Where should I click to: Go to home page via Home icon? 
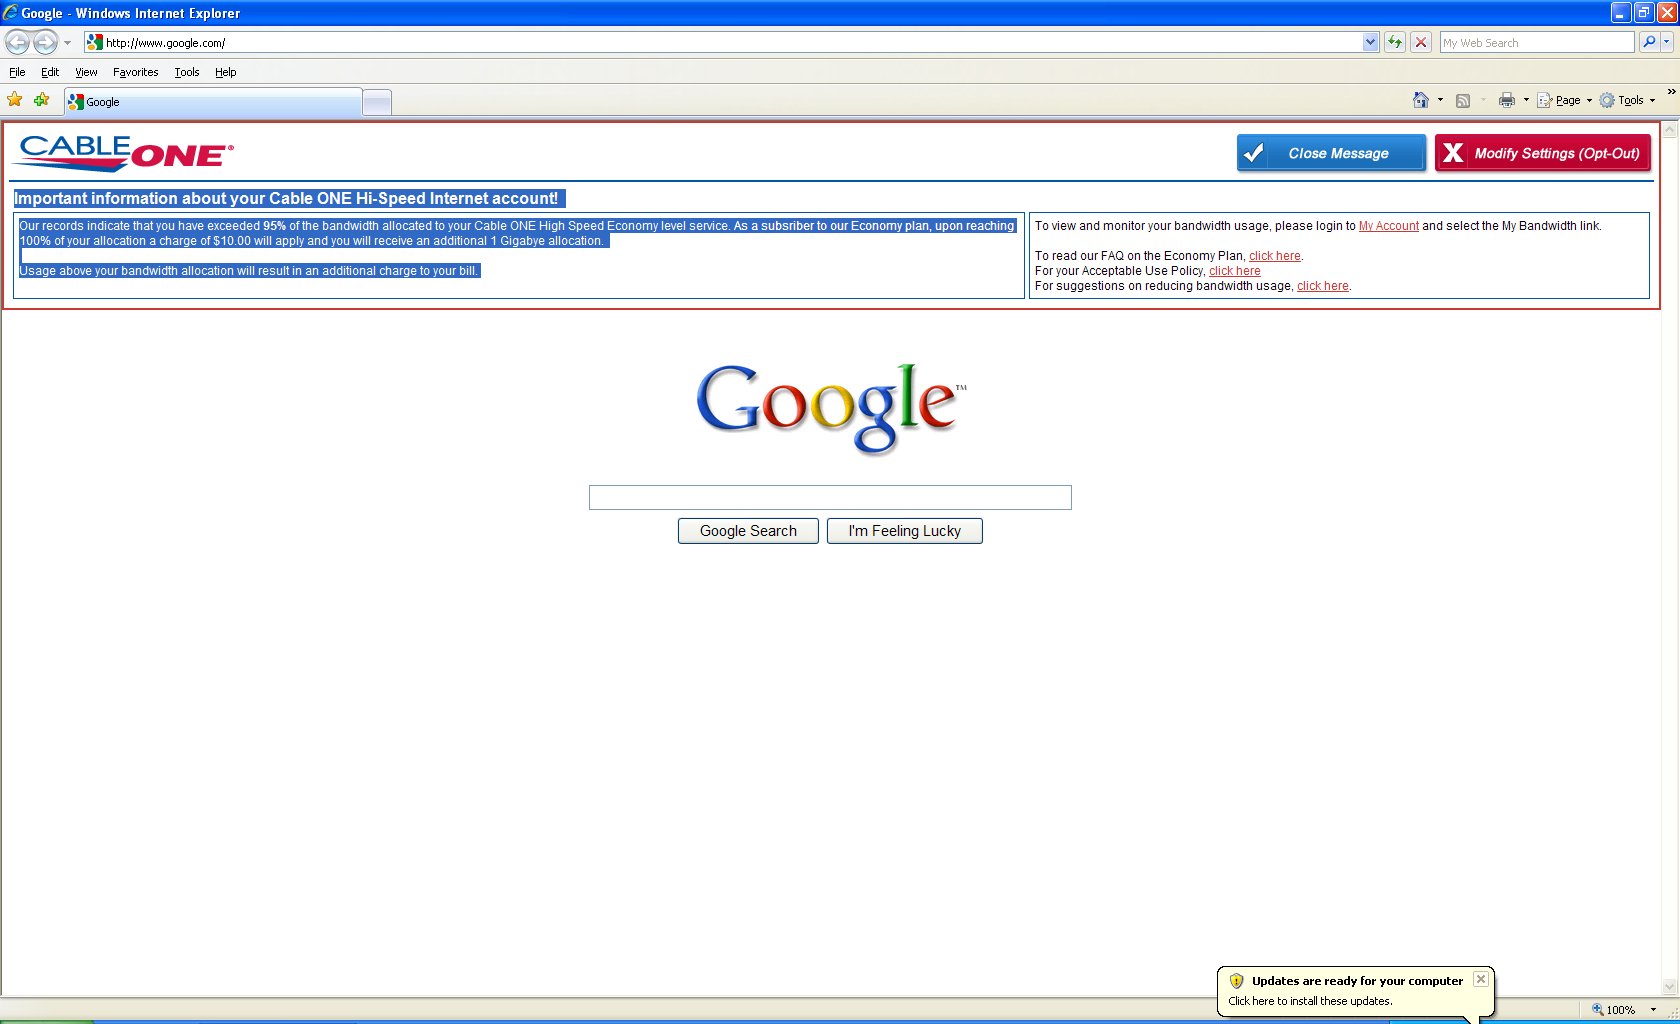pos(1420,100)
